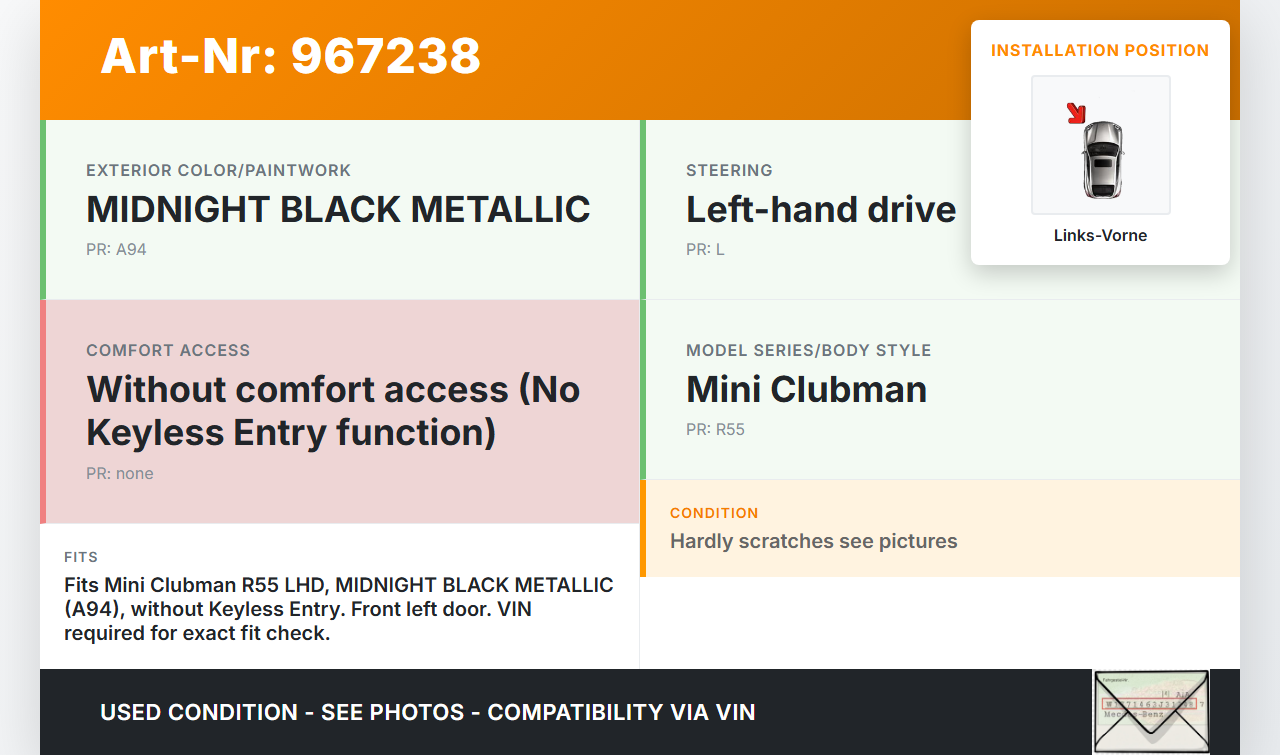The height and width of the screenshot is (755, 1280).
Task: Click the Left-hand drive steering value
Action: click(x=821, y=210)
